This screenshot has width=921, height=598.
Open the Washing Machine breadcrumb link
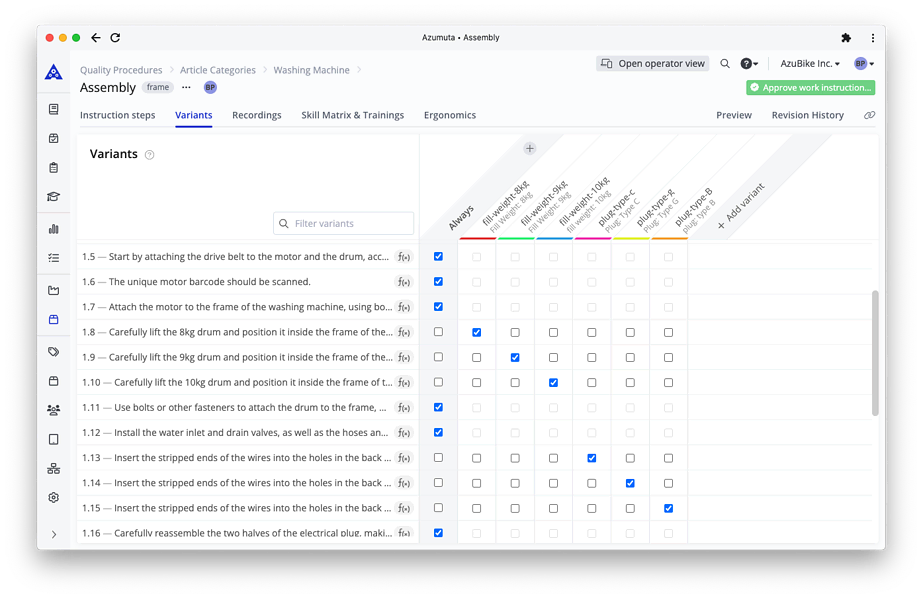(x=312, y=70)
